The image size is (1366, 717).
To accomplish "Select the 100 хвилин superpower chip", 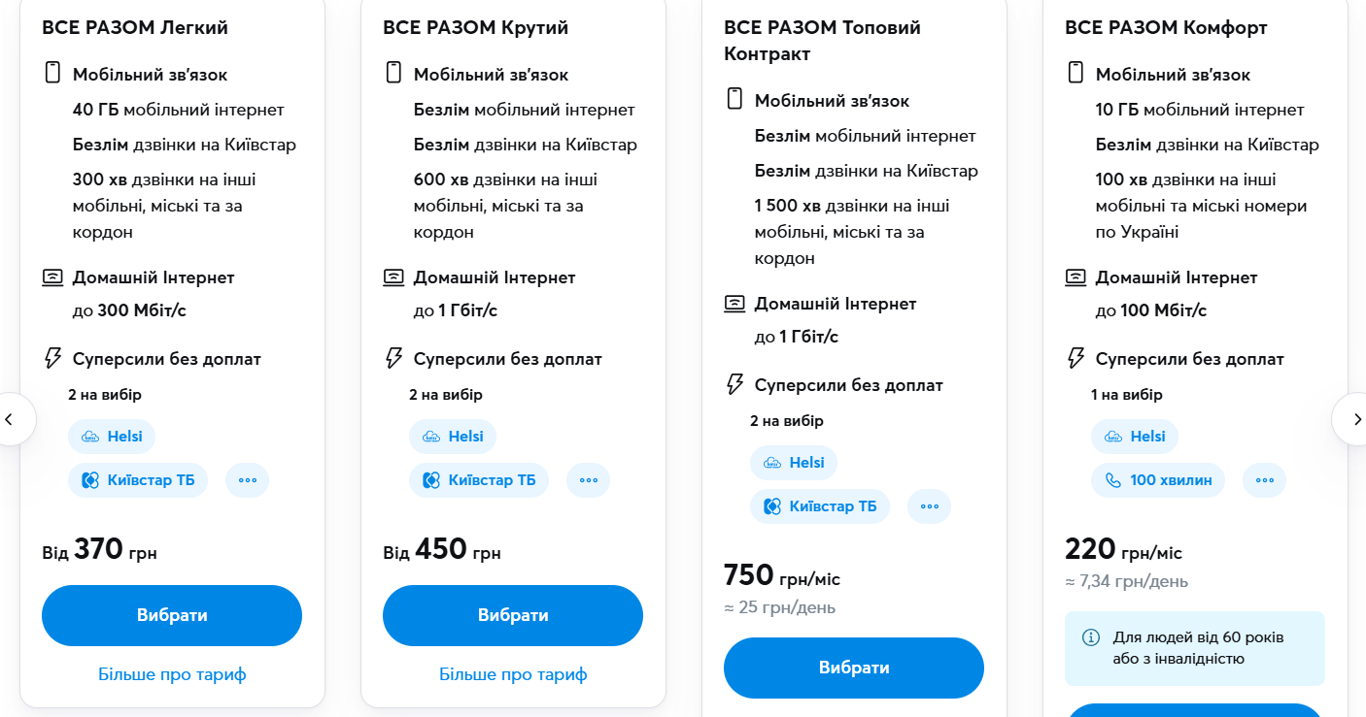I will tap(1158, 480).
